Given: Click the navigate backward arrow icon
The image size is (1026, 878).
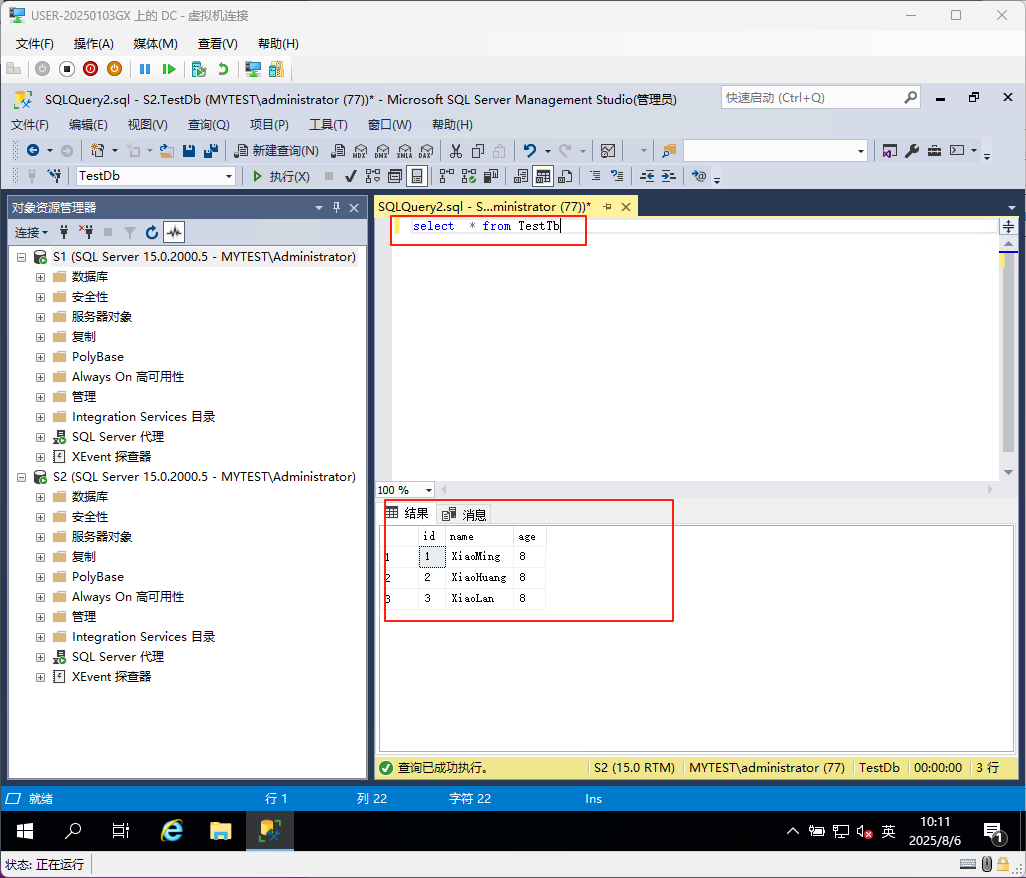Looking at the screenshot, I should (33, 151).
